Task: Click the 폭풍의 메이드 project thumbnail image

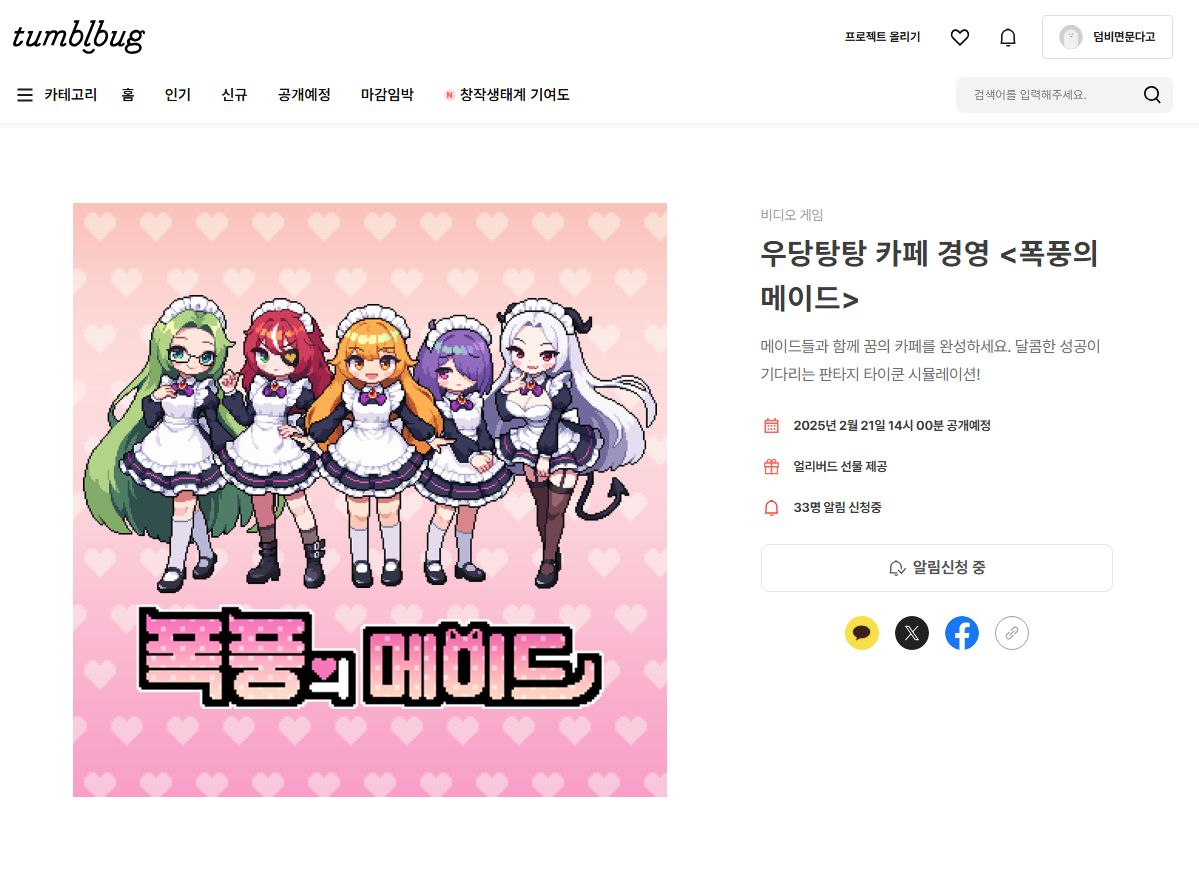Action: (x=370, y=500)
